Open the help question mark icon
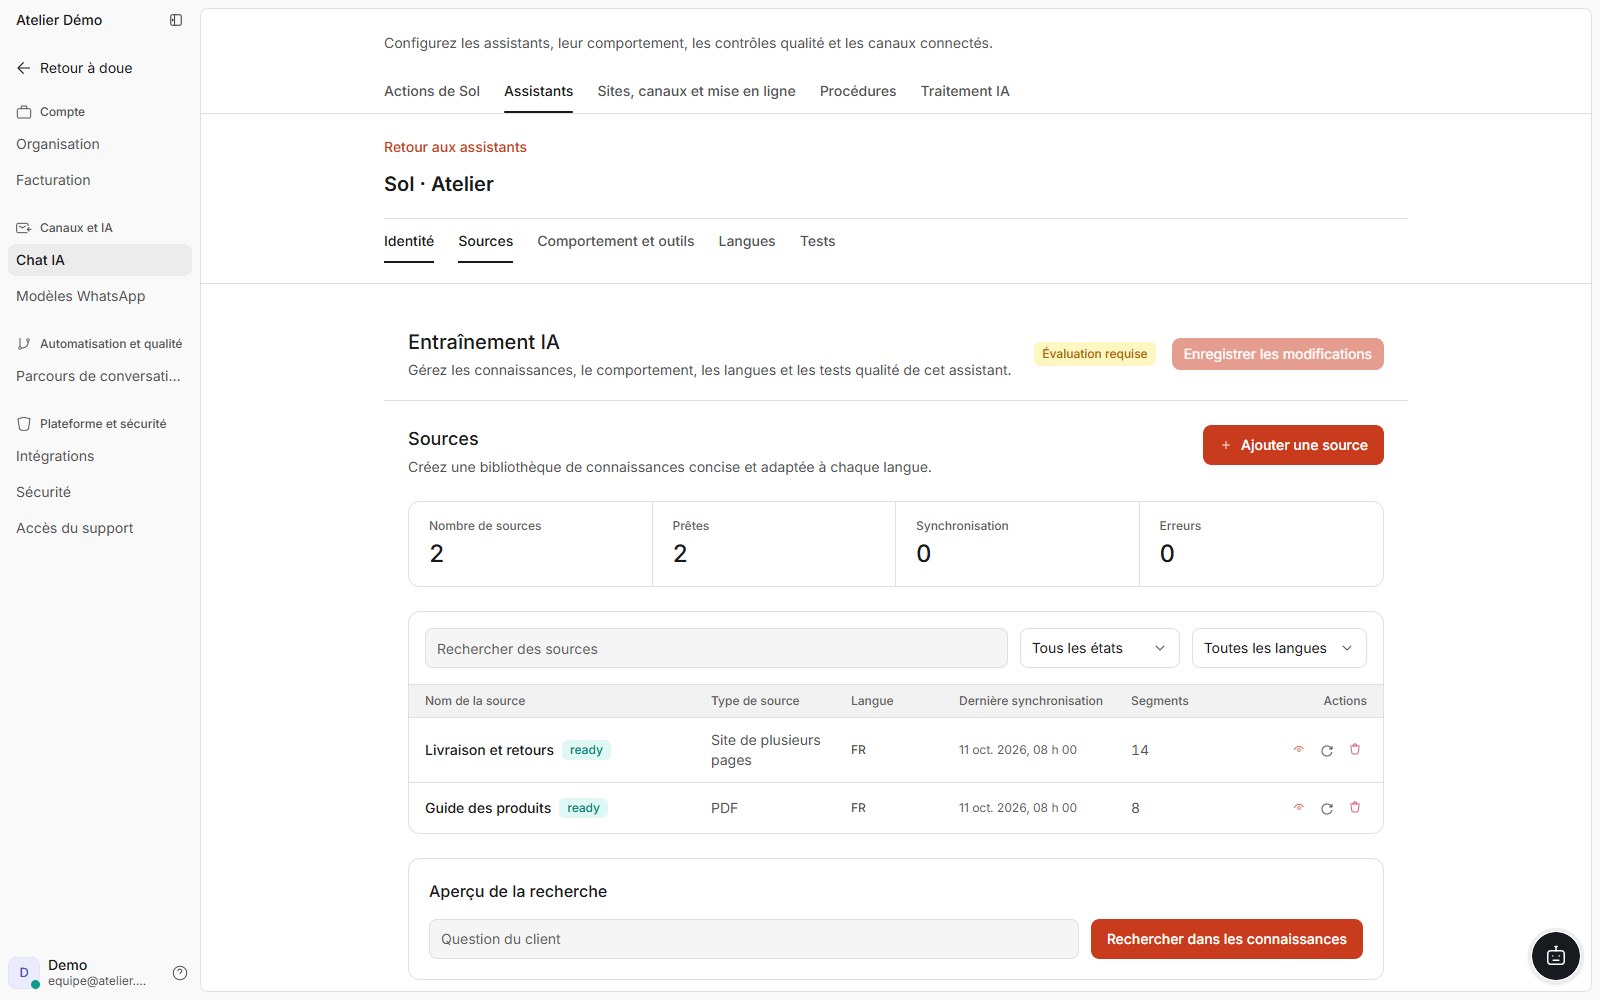Screen dimensions: 1600x1000 [180, 973]
